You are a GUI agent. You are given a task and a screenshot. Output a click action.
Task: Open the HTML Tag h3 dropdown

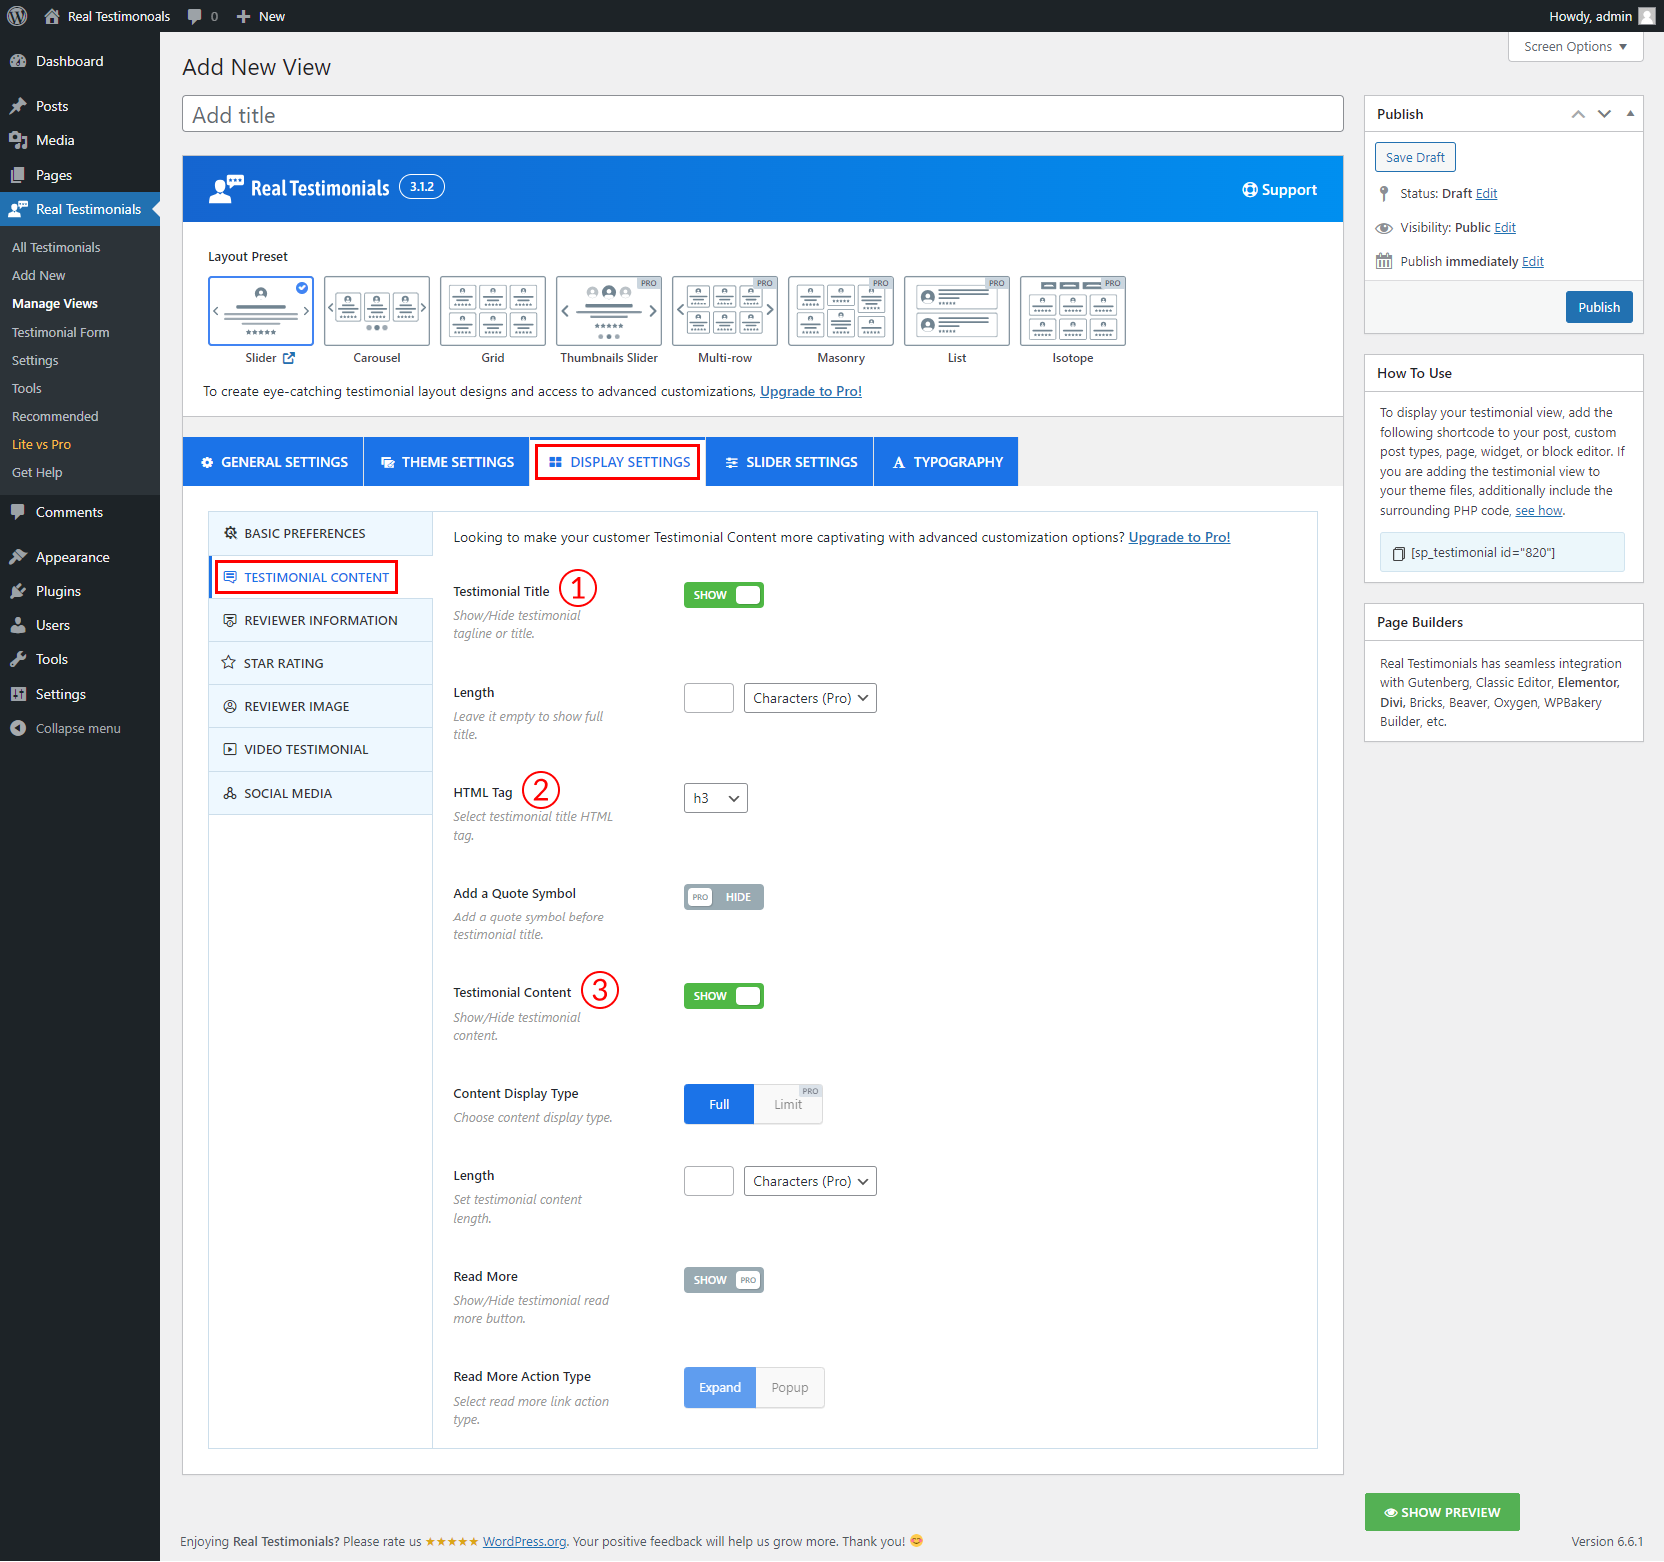click(715, 798)
